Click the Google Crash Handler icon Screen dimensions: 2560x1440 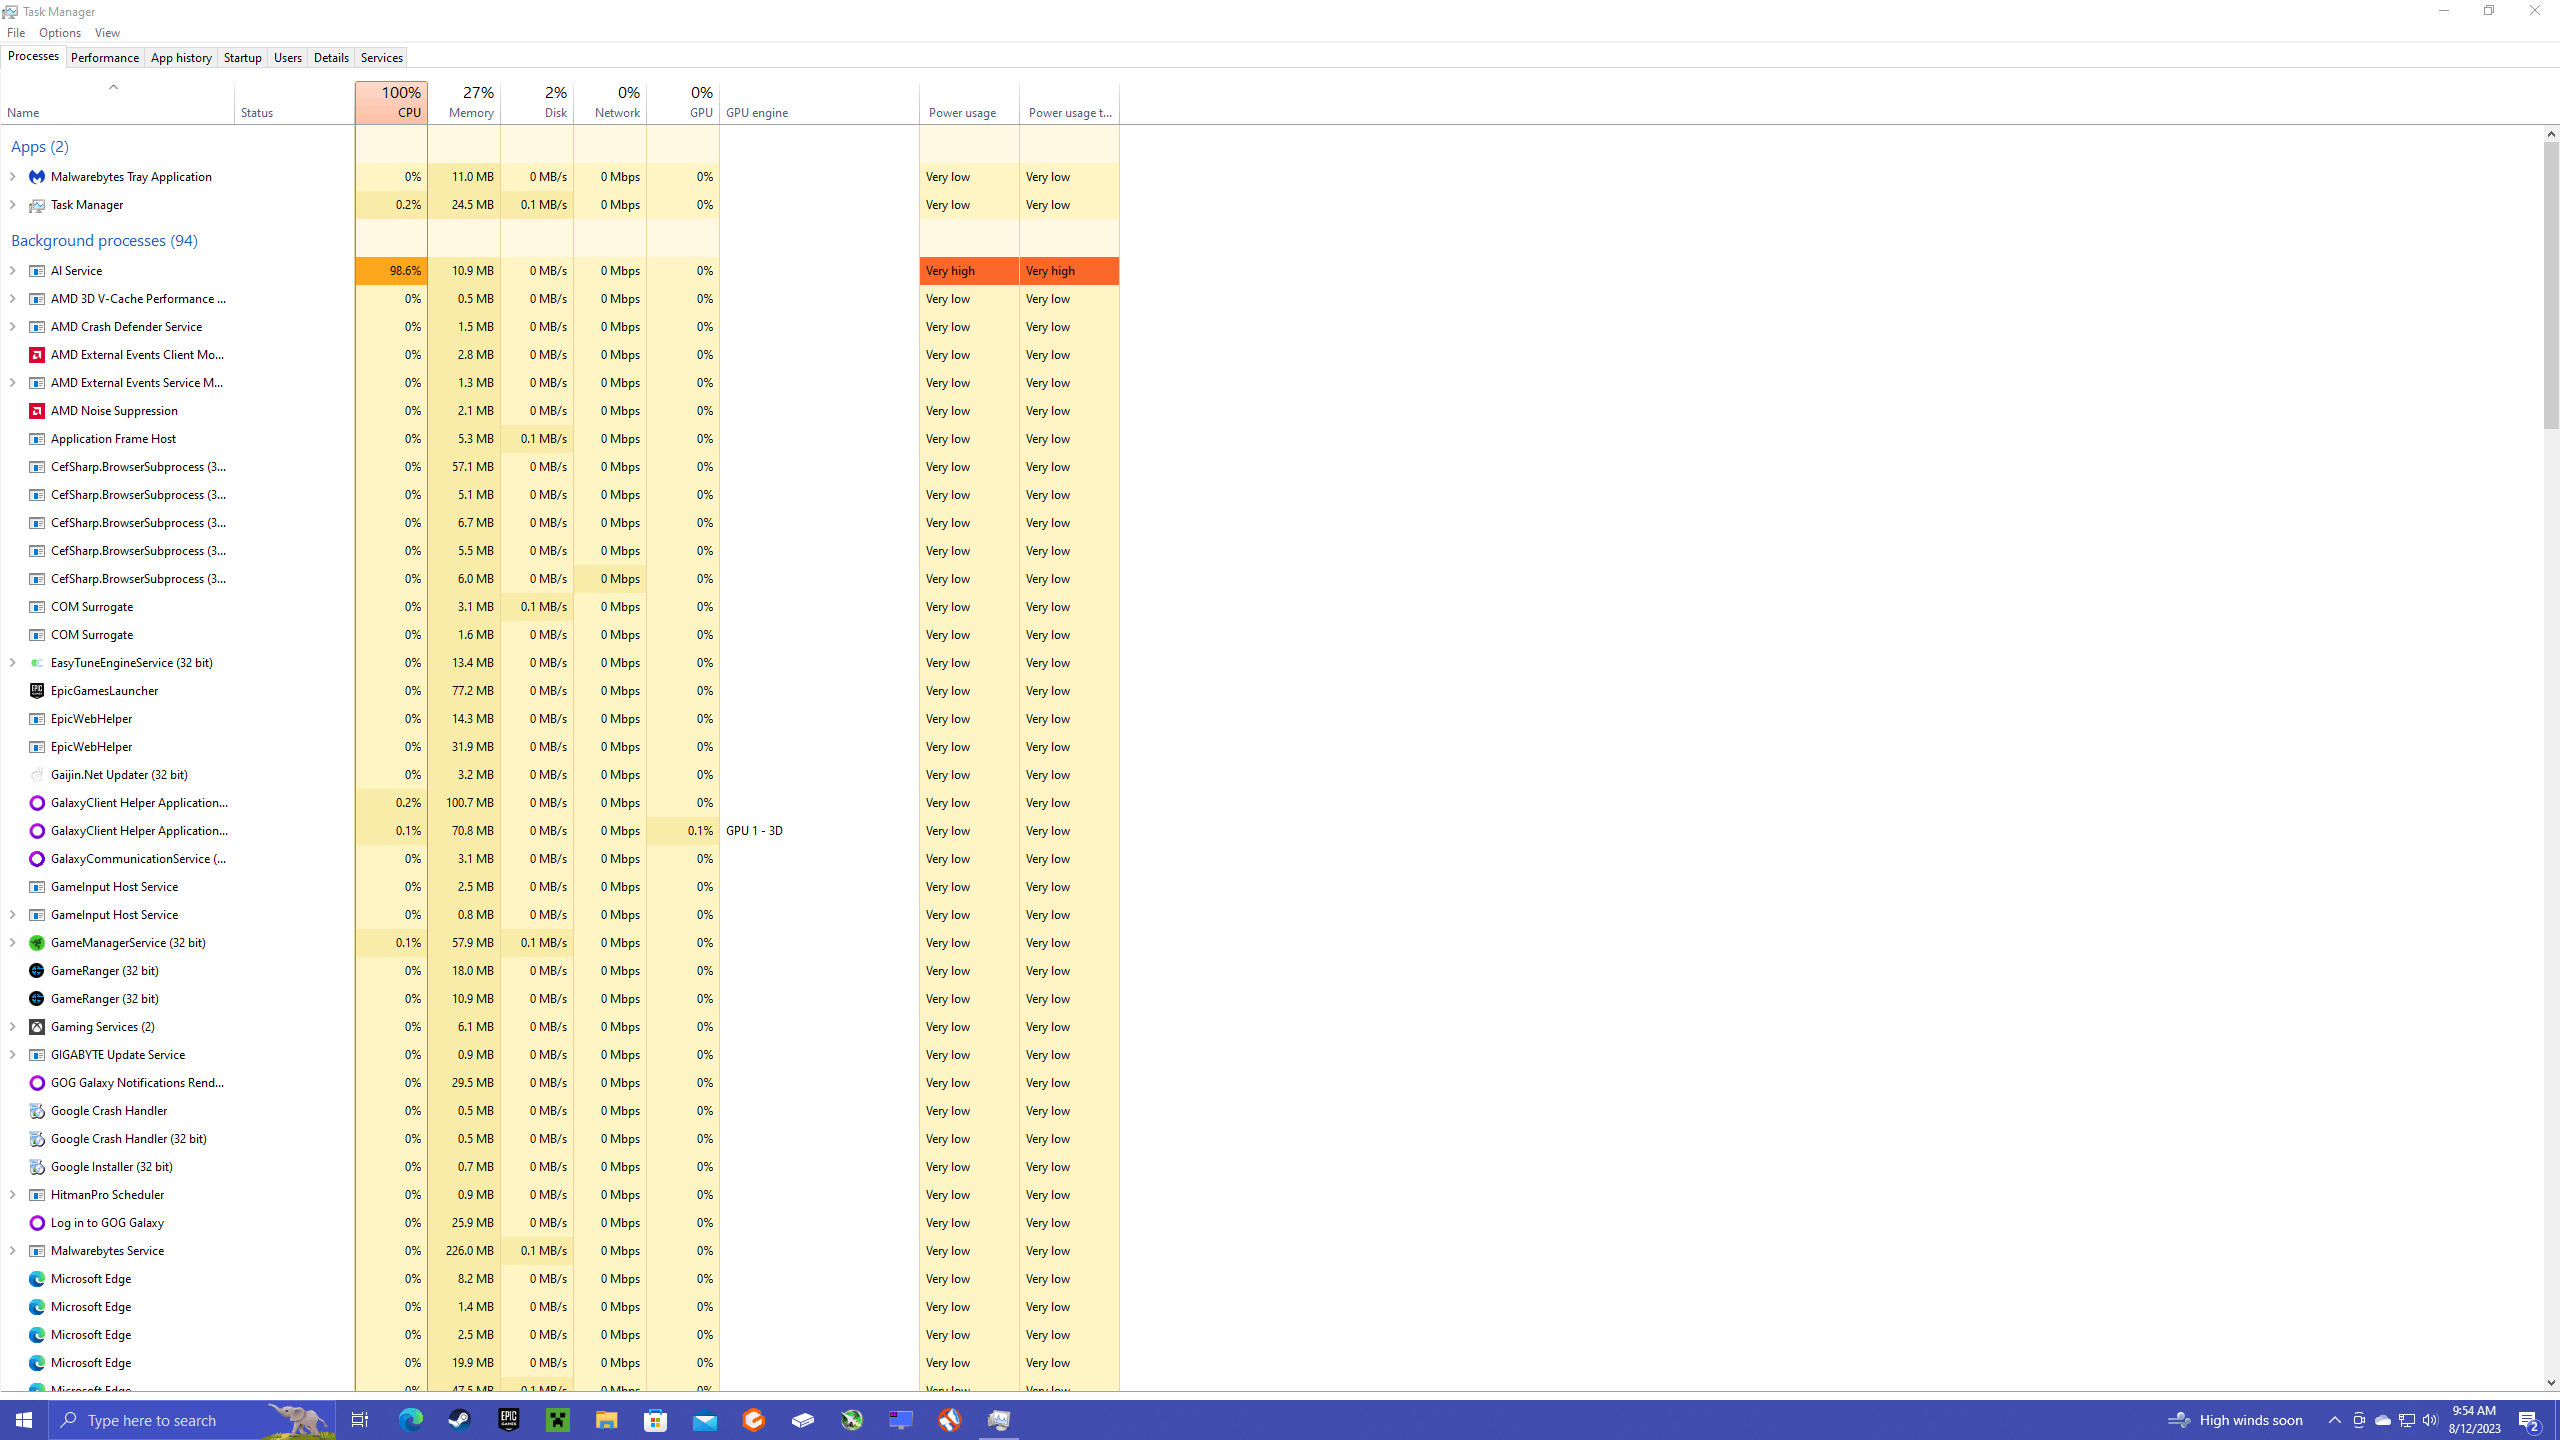click(37, 1111)
